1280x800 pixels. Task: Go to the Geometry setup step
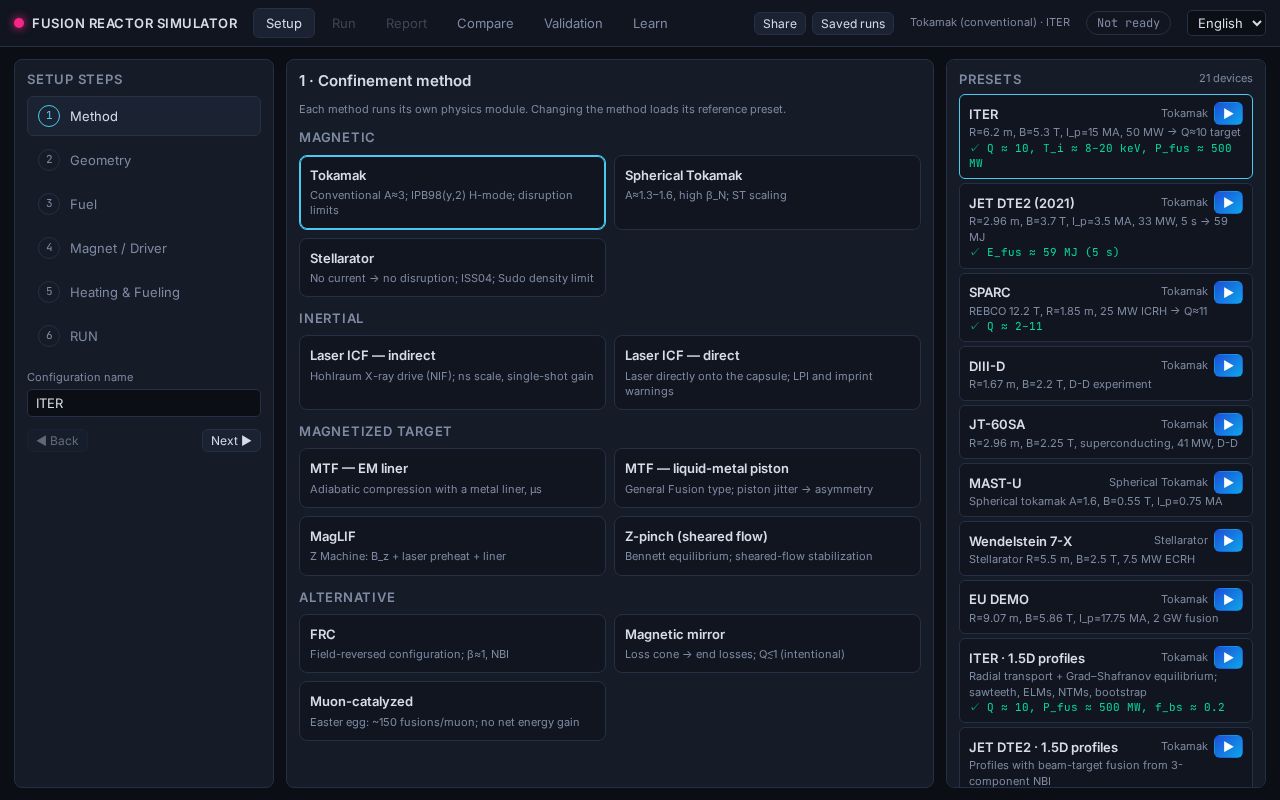pyautogui.click(x=144, y=160)
